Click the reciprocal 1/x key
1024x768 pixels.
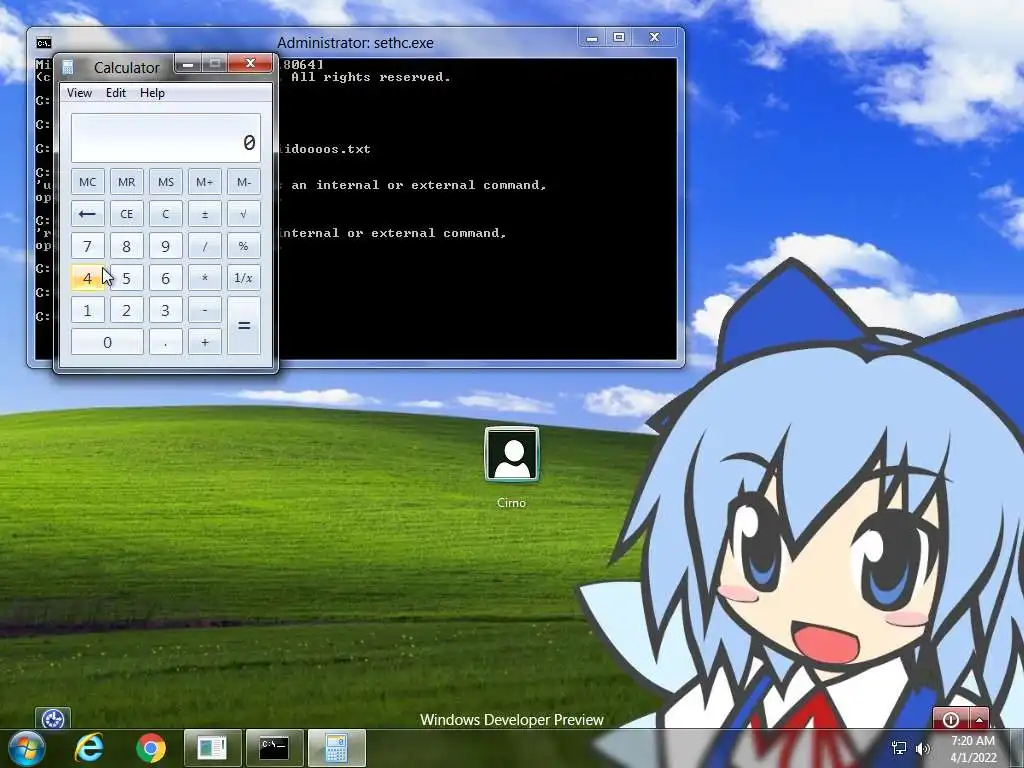pos(244,278)
